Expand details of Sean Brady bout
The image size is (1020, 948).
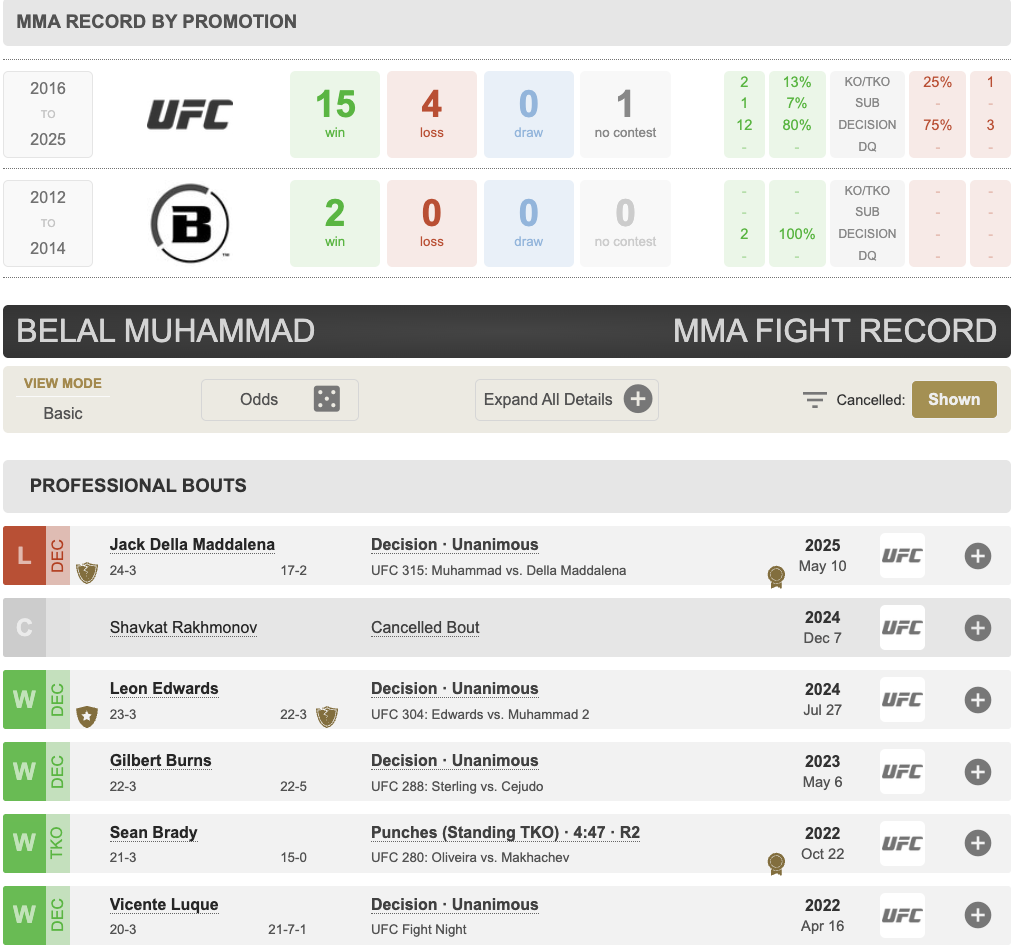click(978, 843)
